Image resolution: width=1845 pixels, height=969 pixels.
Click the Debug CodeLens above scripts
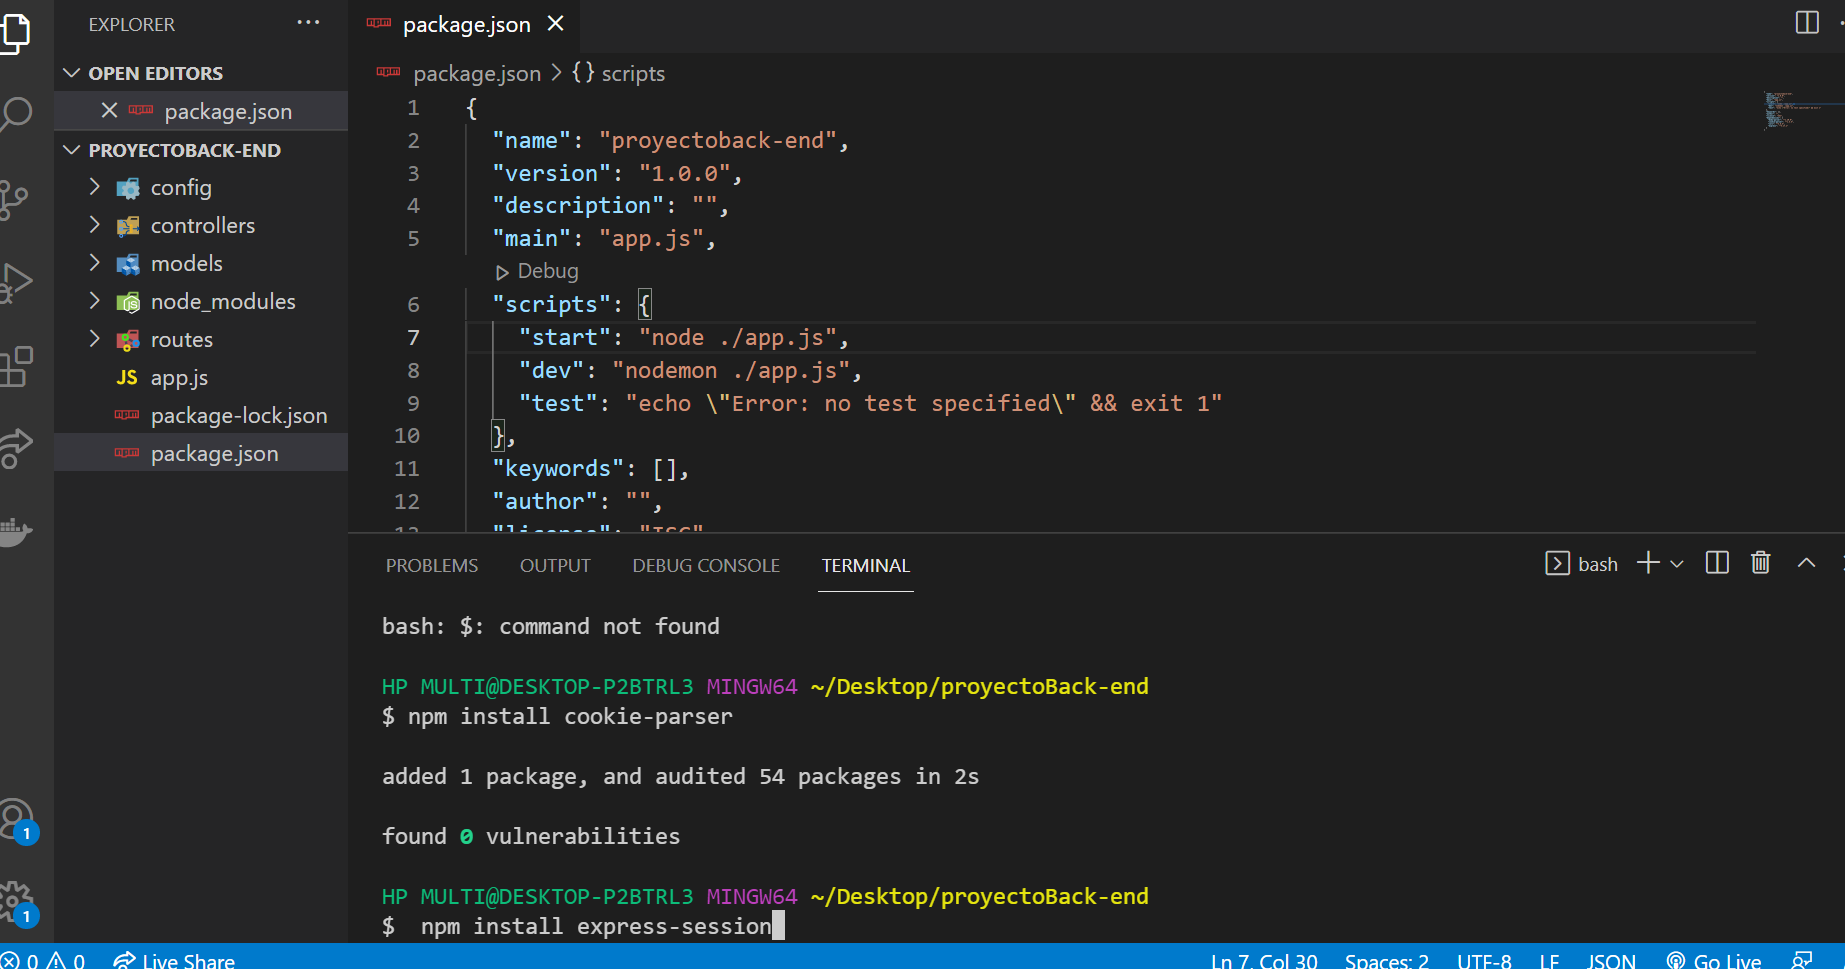(537, 271)
